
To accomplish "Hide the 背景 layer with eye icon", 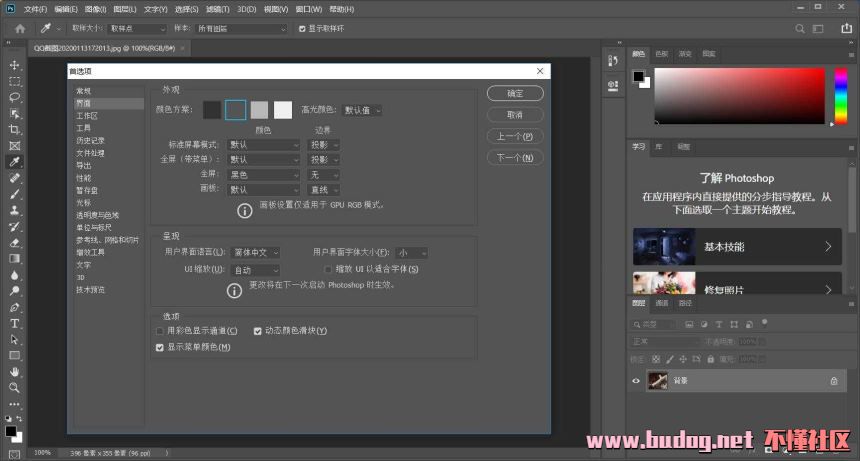I will (636, 381).
